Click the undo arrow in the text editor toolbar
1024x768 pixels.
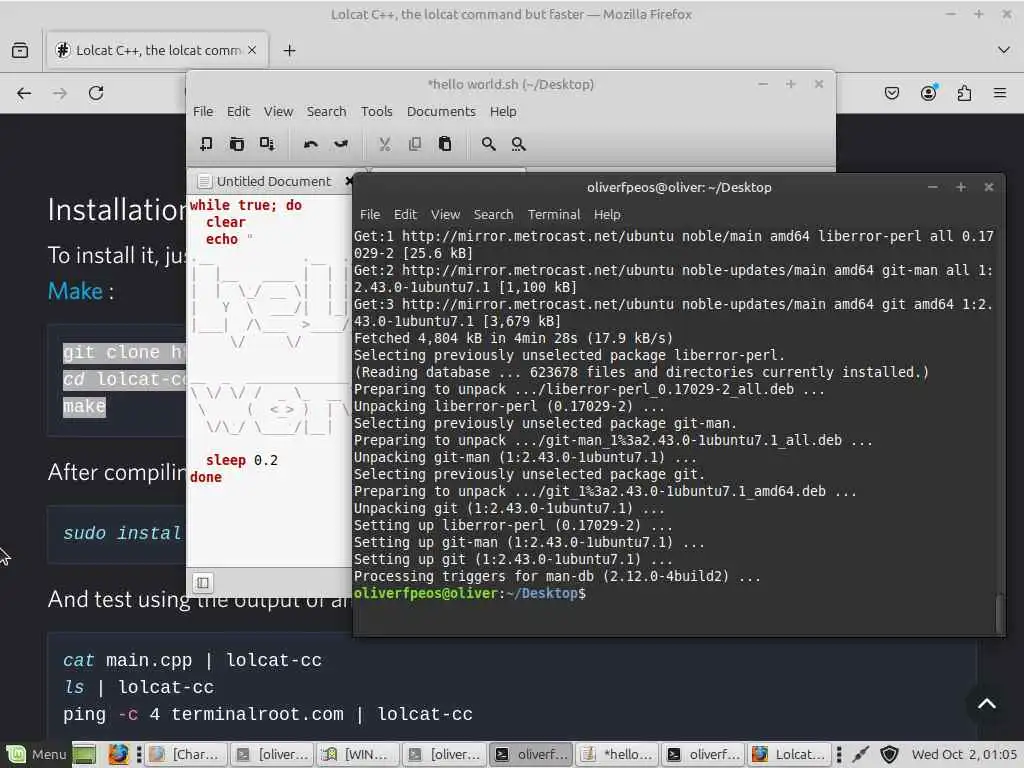tap(311, 144)
